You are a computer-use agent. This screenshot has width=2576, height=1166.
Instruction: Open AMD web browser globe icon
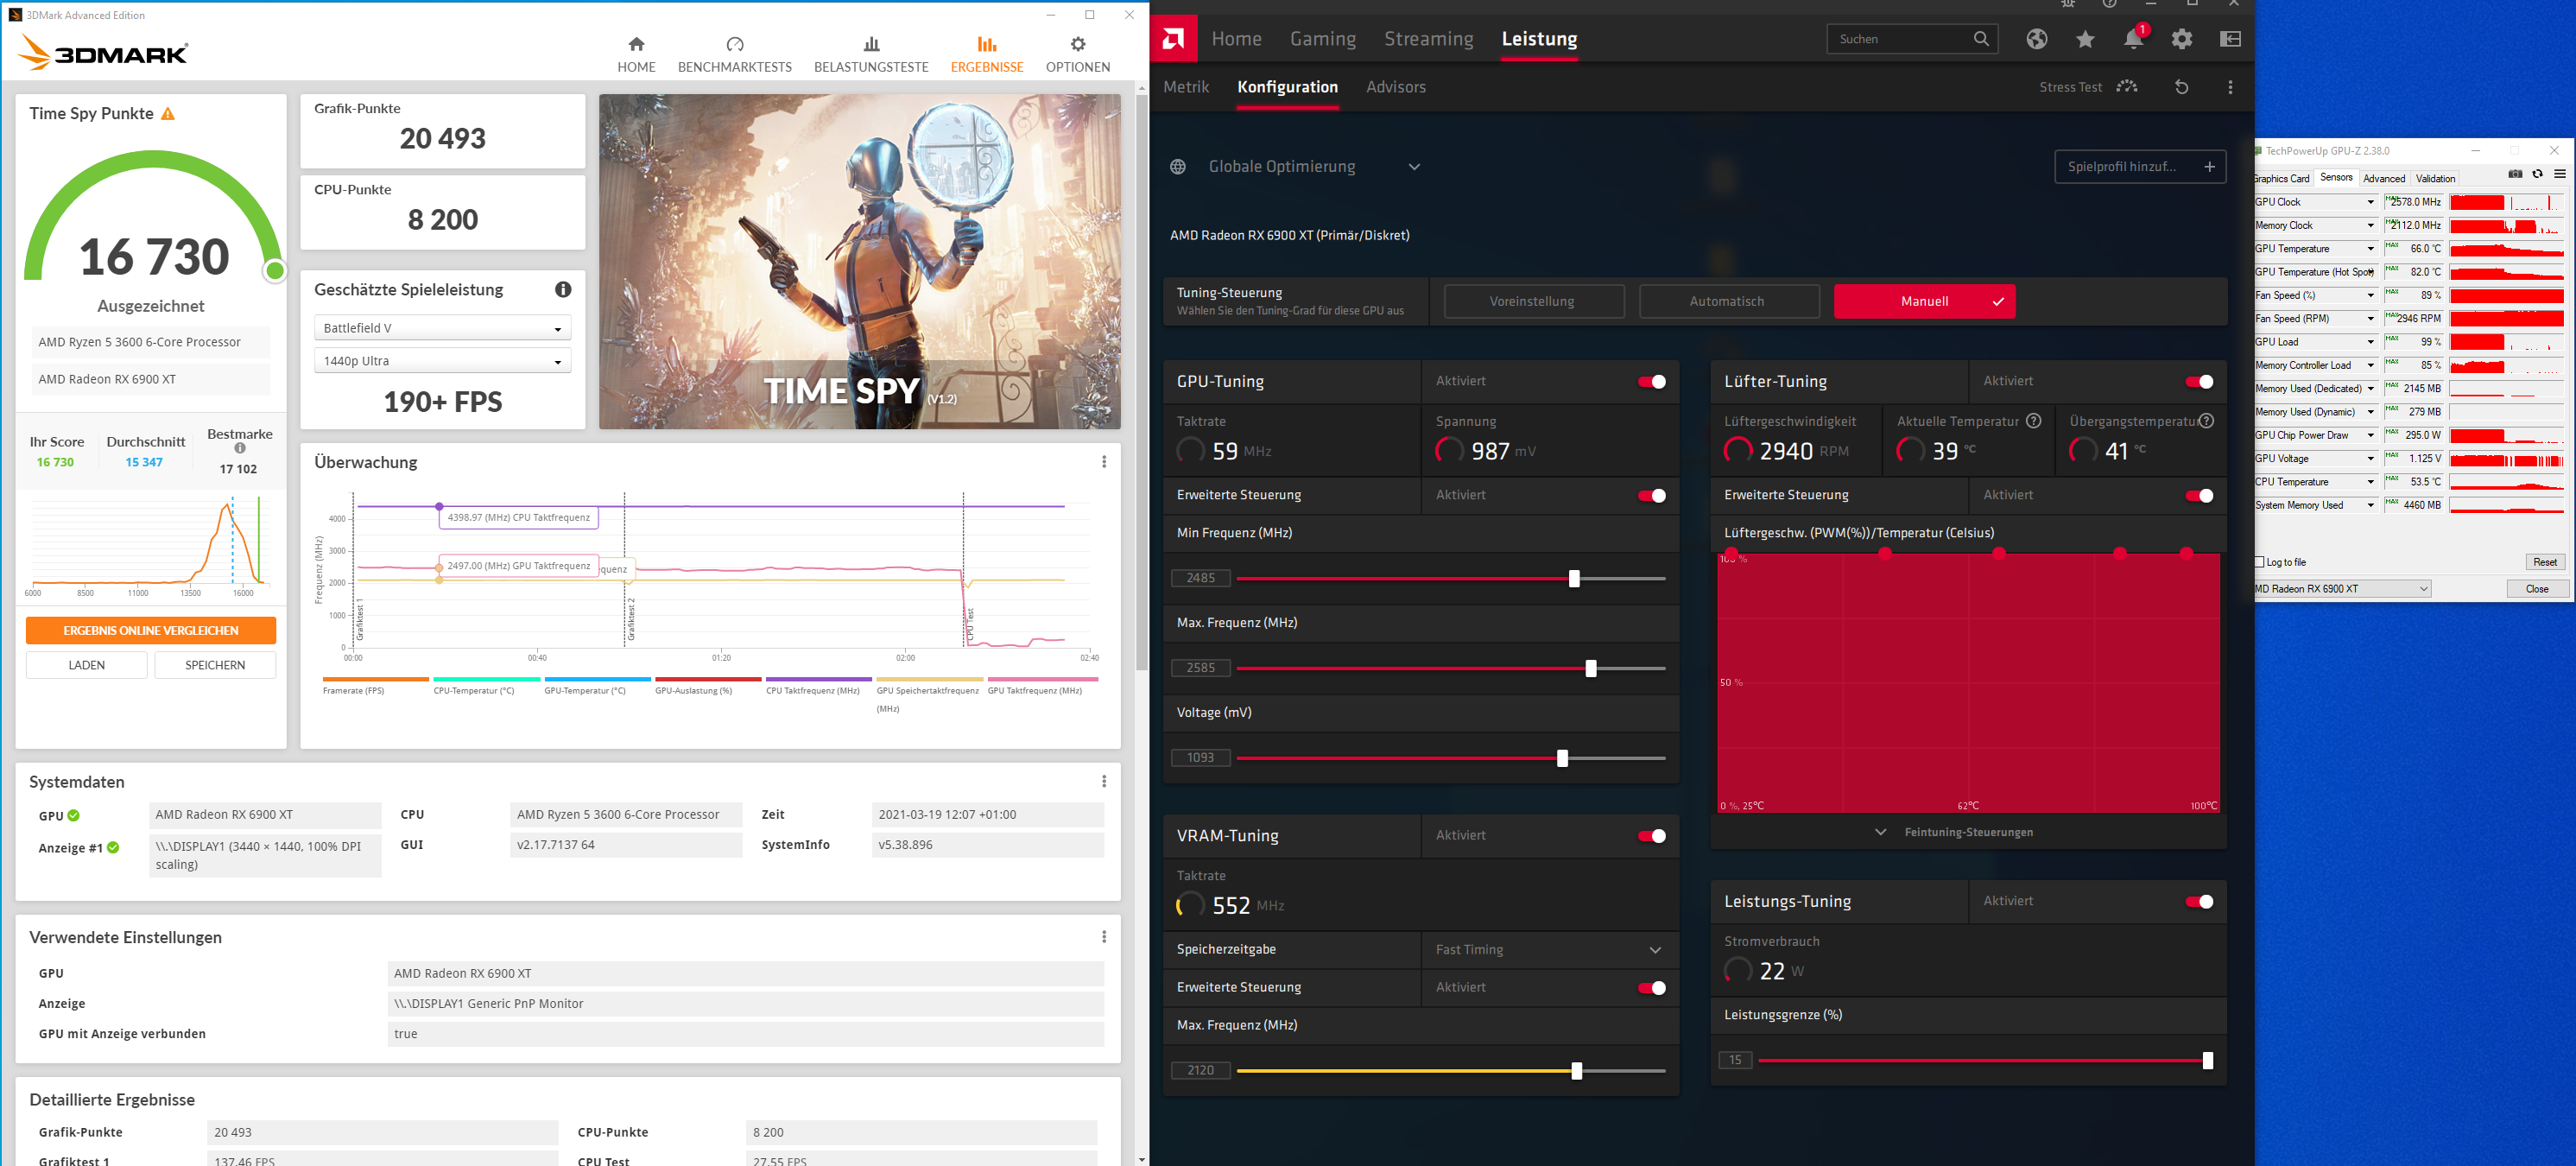click(x=2037, y=40)
